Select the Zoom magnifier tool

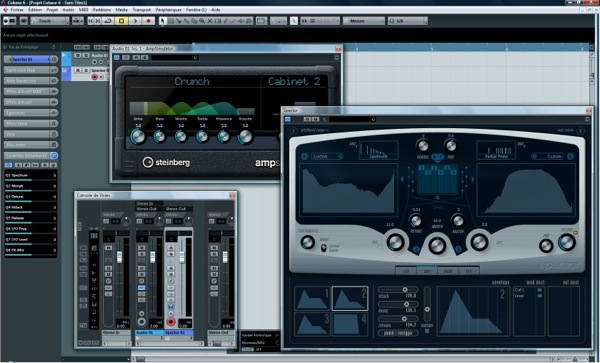pyautogui.click(x=202, y=21)
